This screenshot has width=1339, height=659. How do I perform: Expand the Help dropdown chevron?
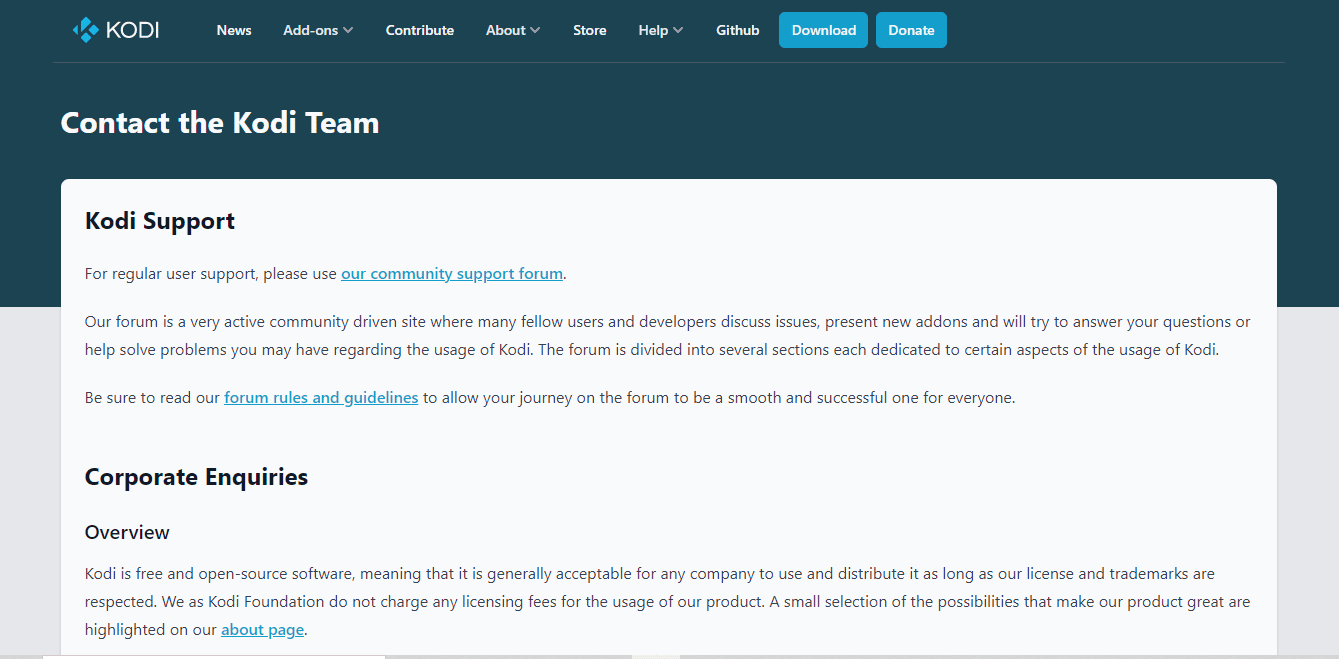click(678, 30)
